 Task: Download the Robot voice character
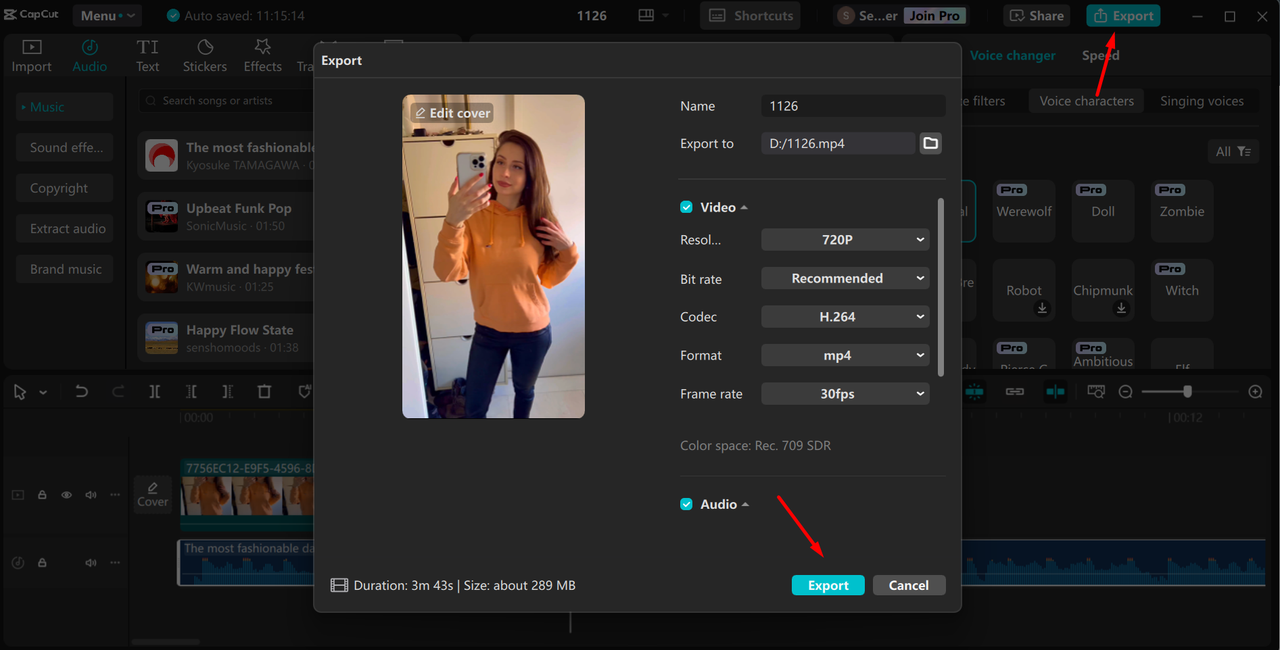[x=1042, y=308]
